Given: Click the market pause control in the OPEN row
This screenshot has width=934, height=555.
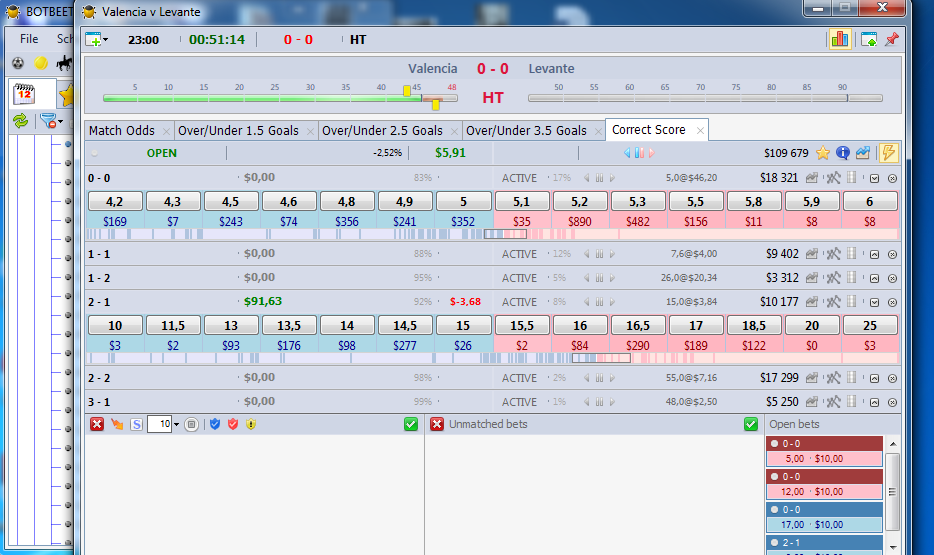Looking at the screenshot, I should pyautogui.click(x=639, y=153).
